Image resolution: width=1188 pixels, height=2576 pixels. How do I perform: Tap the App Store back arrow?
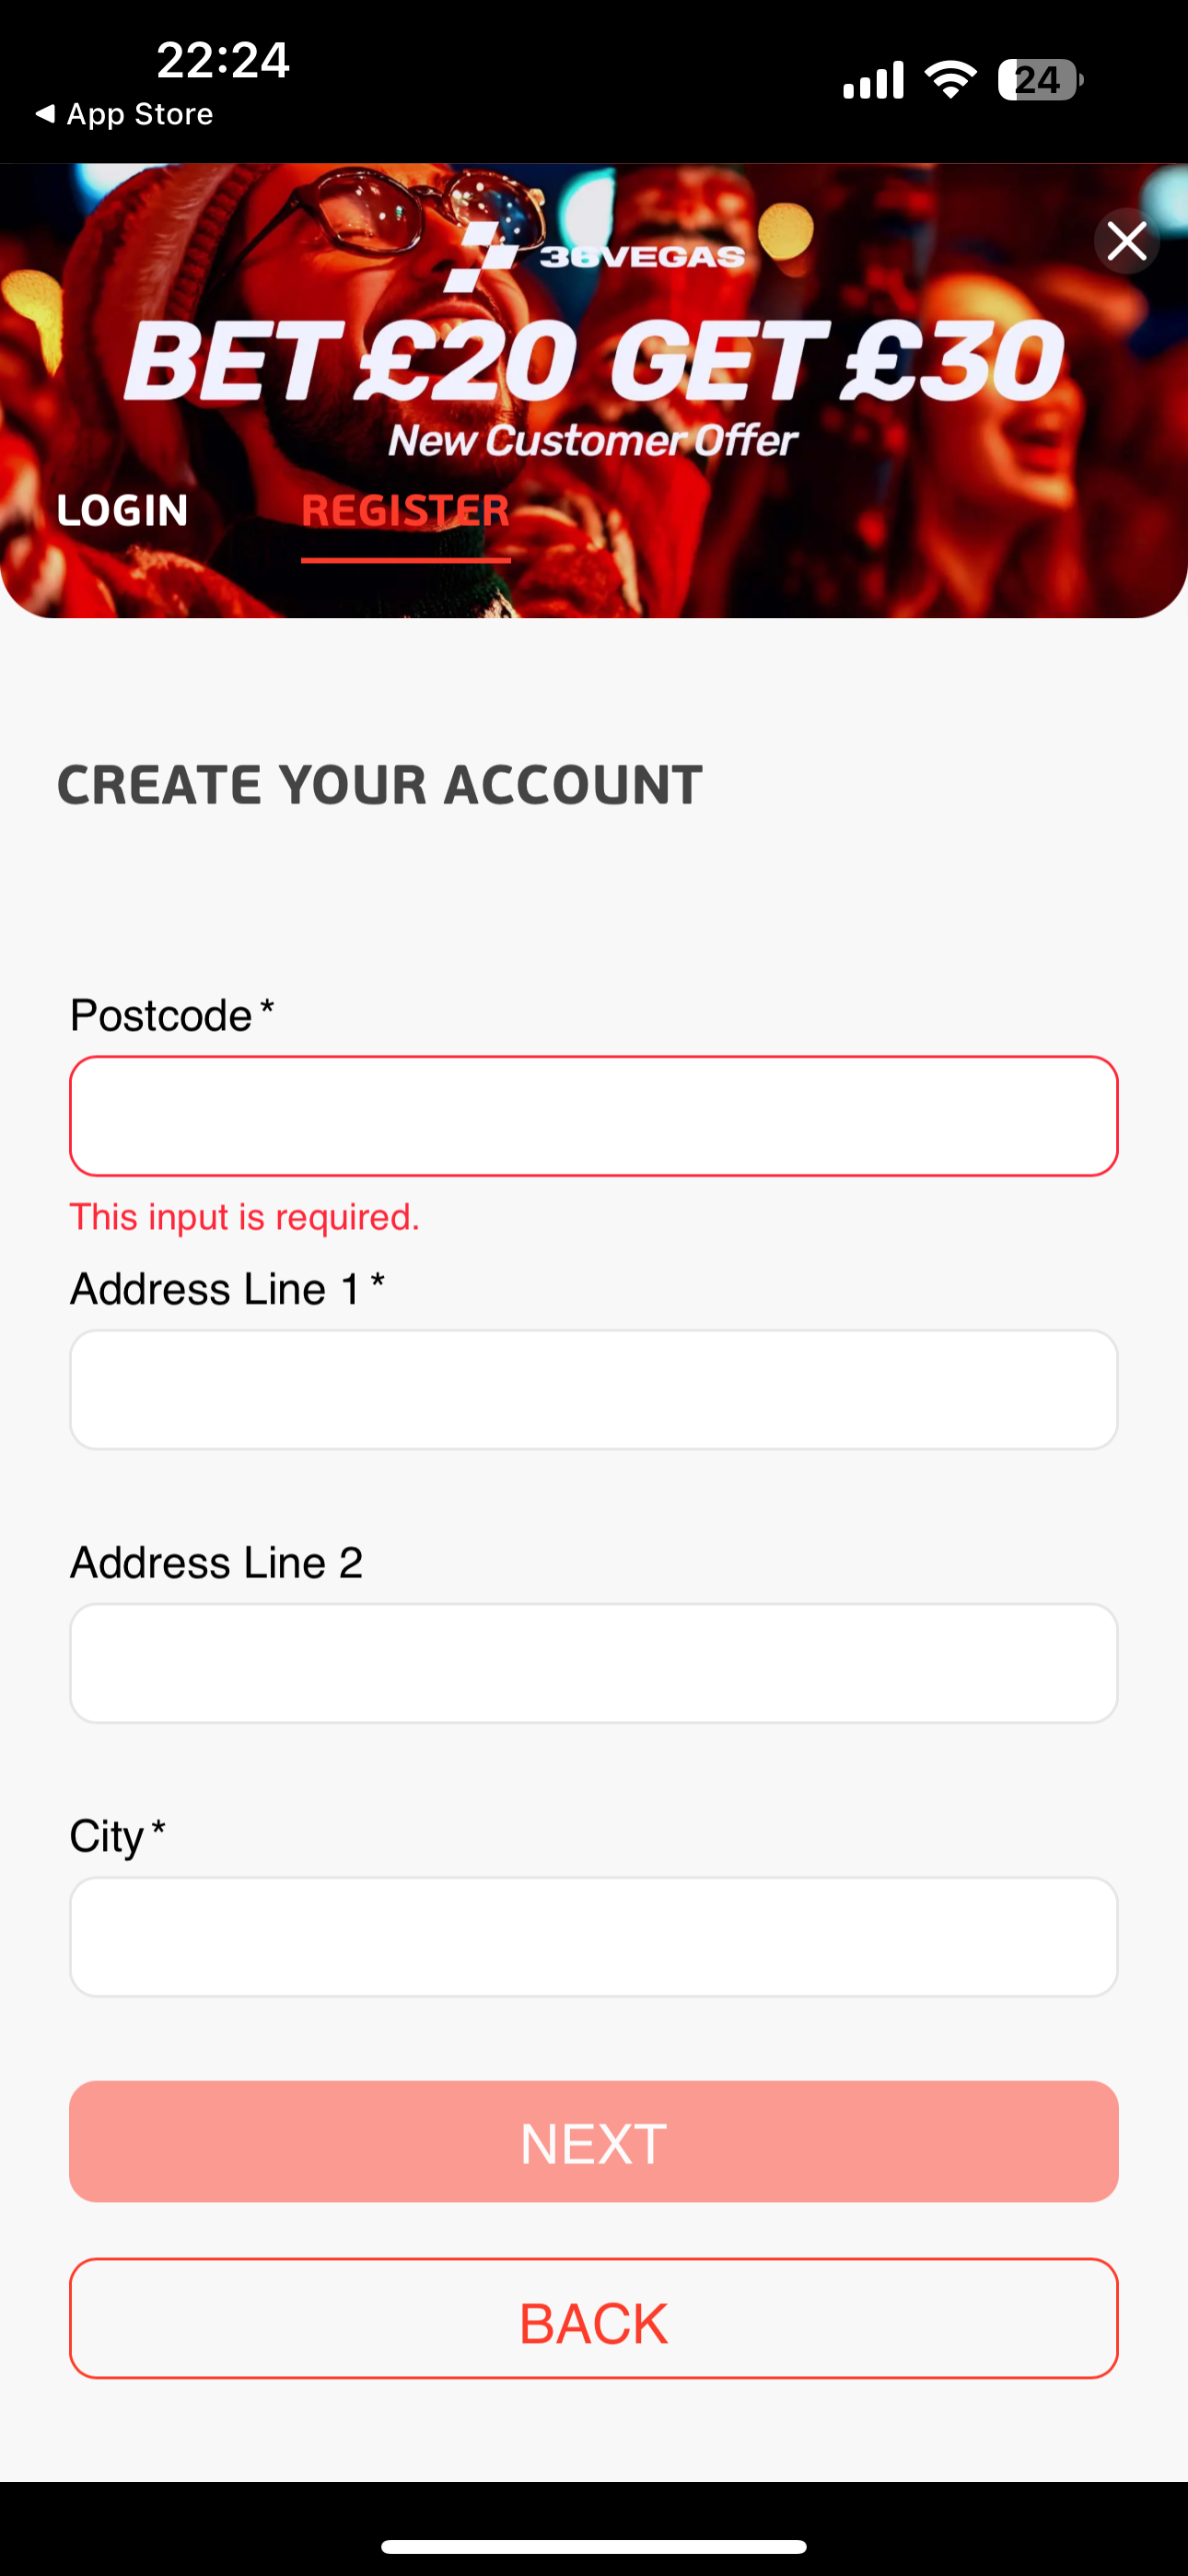pyautogui.click(x=44, y=113)
